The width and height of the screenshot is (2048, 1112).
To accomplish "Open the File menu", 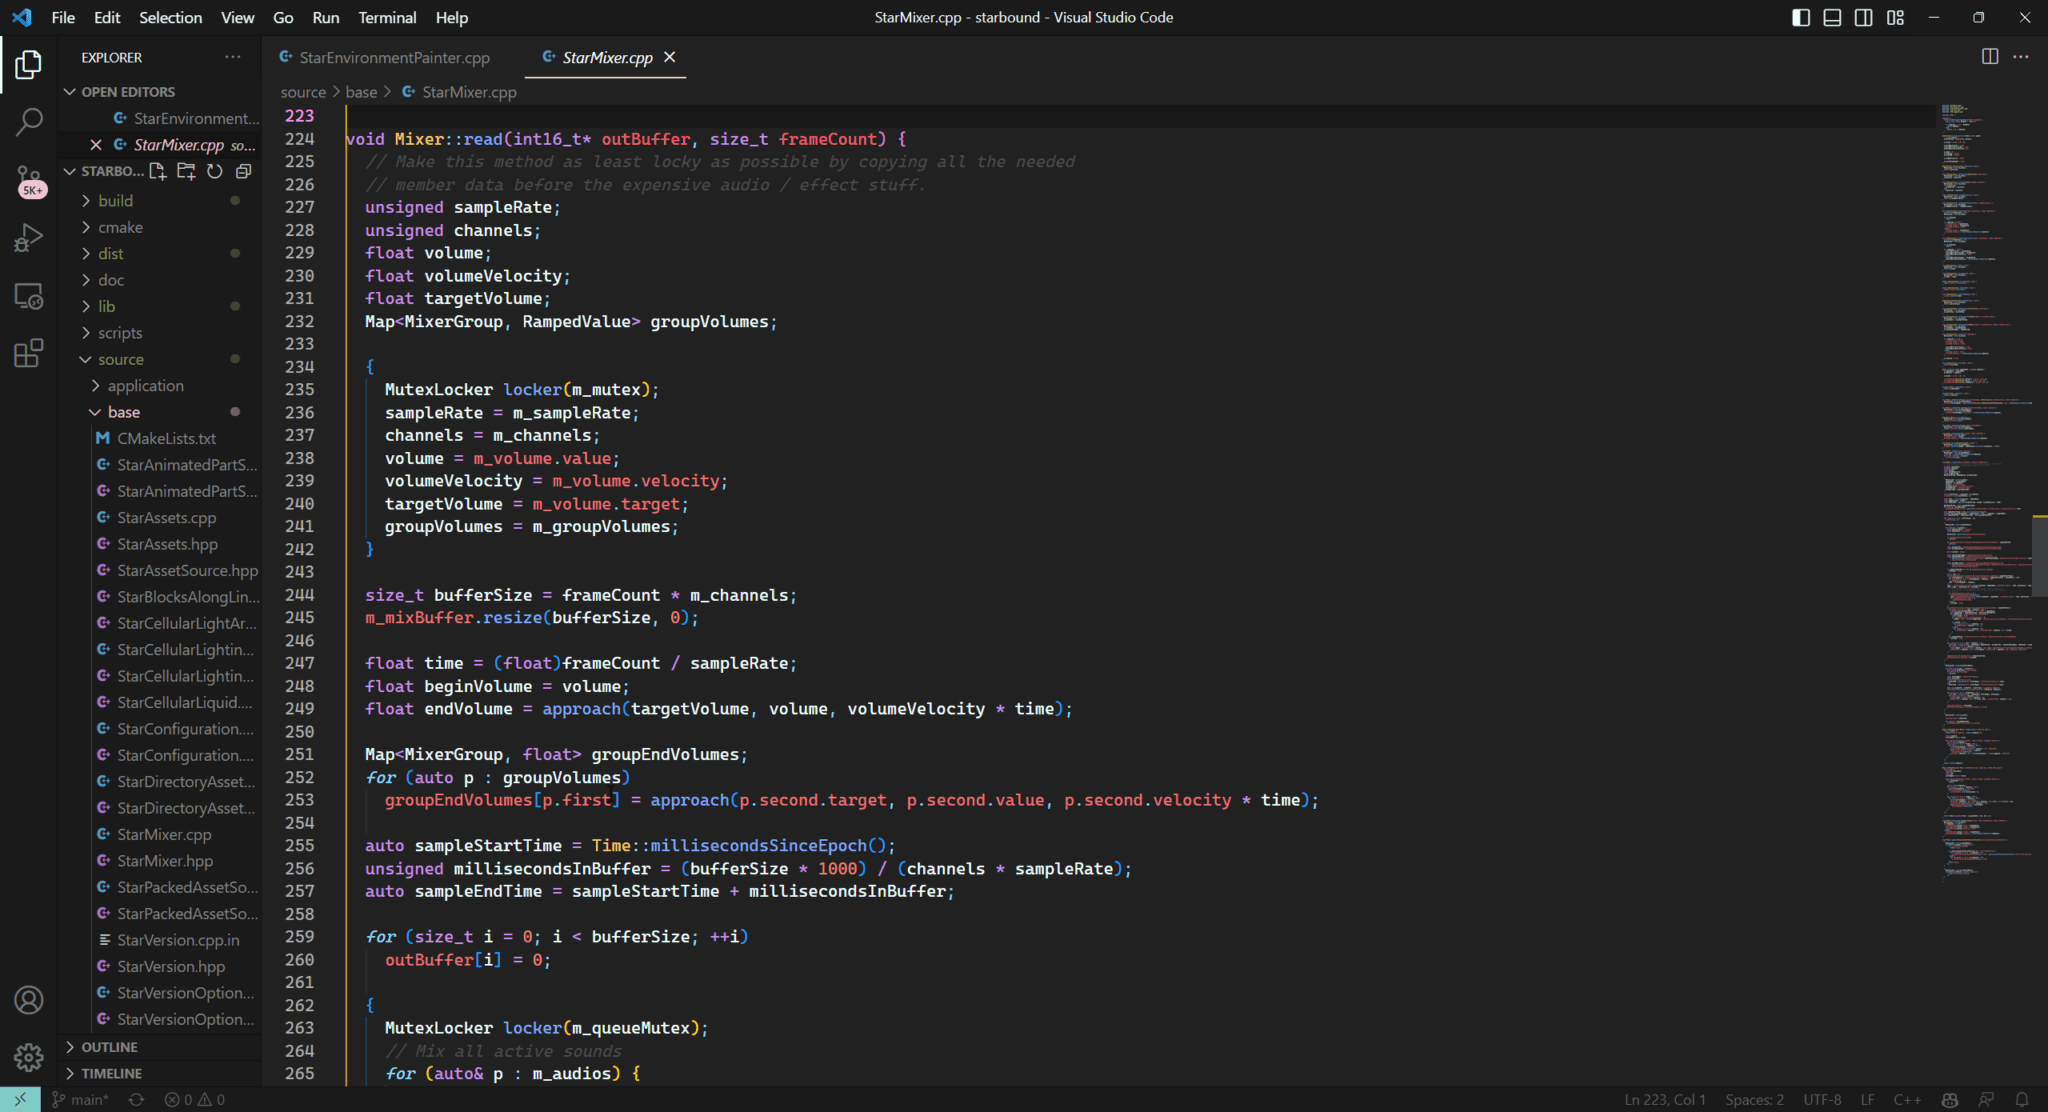I will [63, 17].
